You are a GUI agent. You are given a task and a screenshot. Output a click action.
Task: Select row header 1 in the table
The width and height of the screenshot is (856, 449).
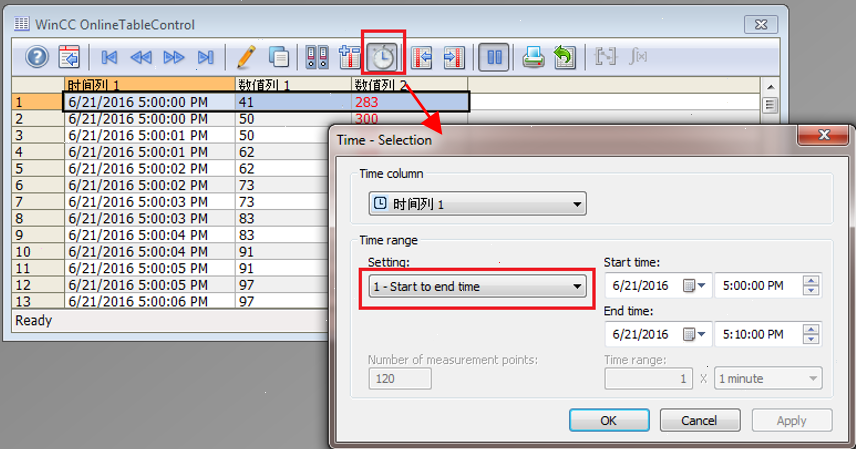point(38,102)
